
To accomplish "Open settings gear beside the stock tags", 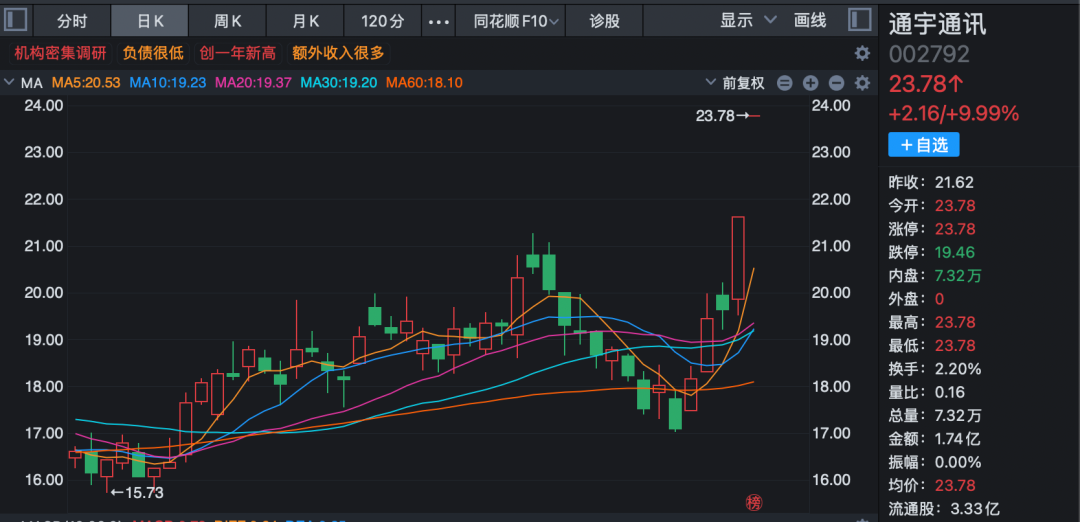I will click(x=861, y=53).
